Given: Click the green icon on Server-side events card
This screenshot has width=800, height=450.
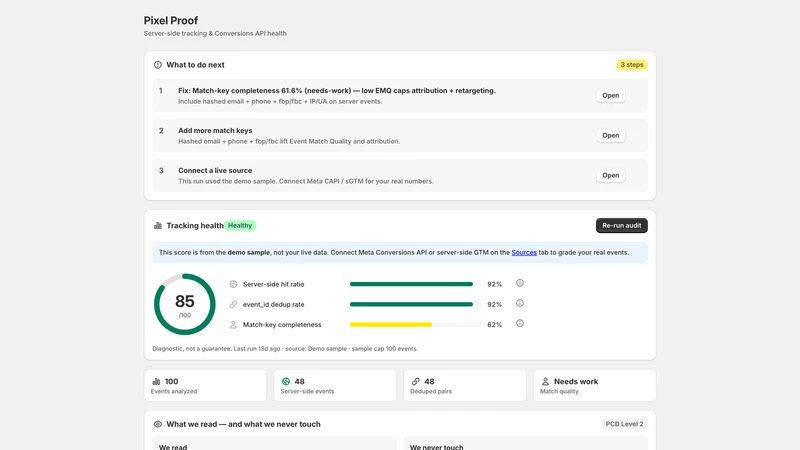Looking at the screenshot, I should [286, 381].
